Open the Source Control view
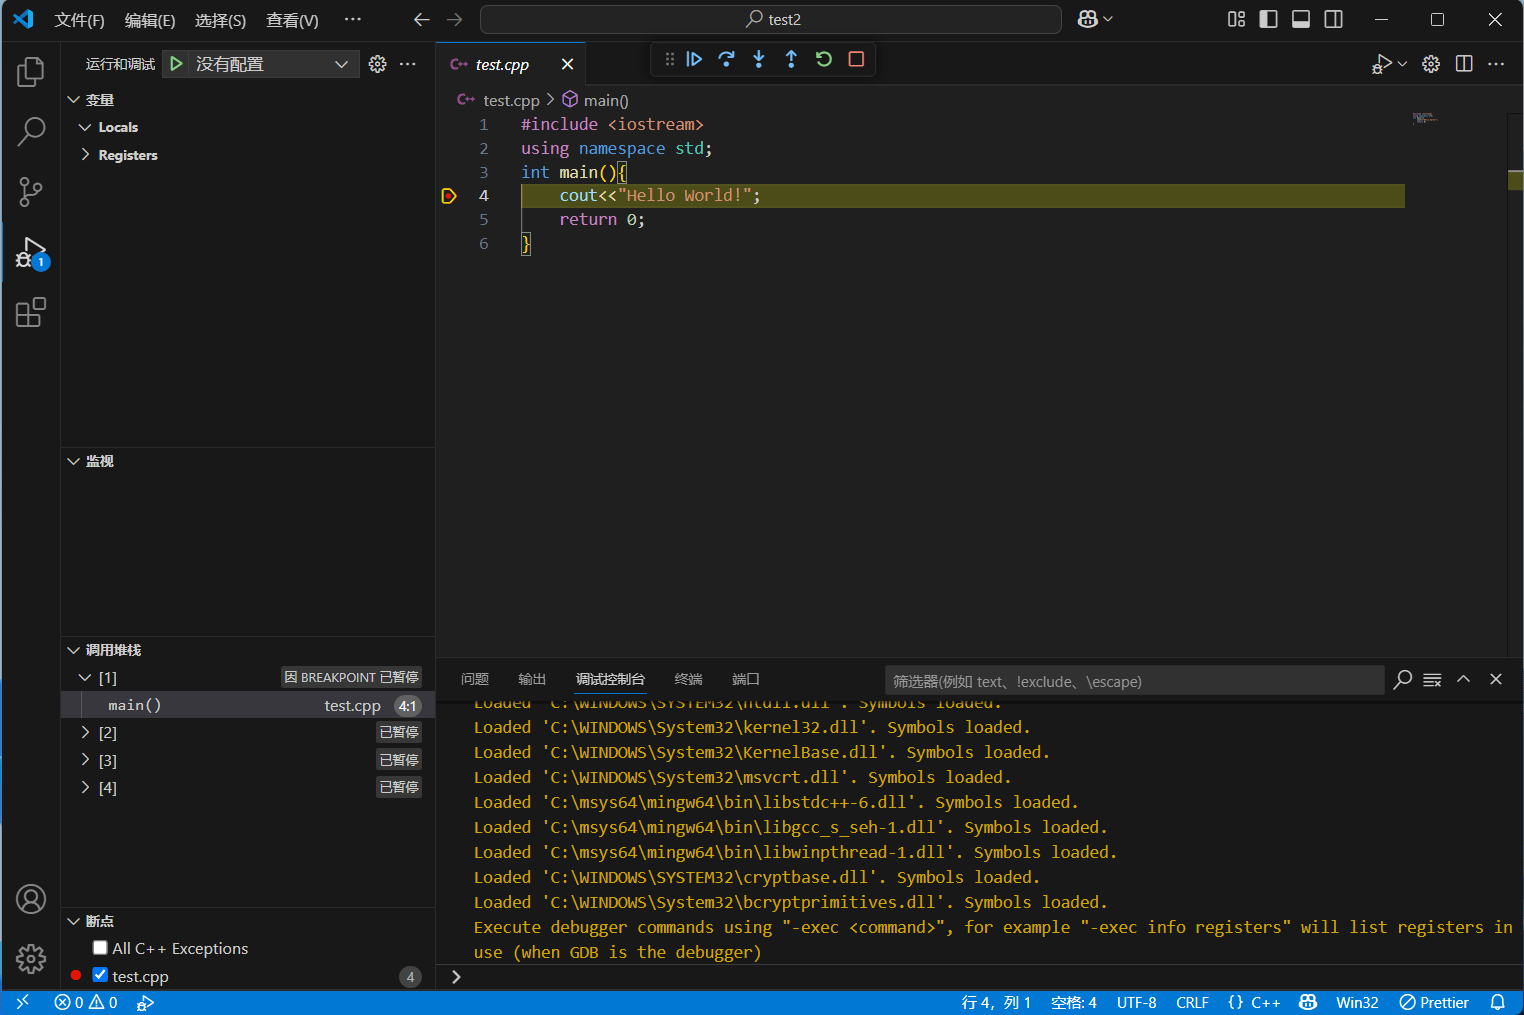This screenshot has height=1015, width=1524. coord(31,192)
